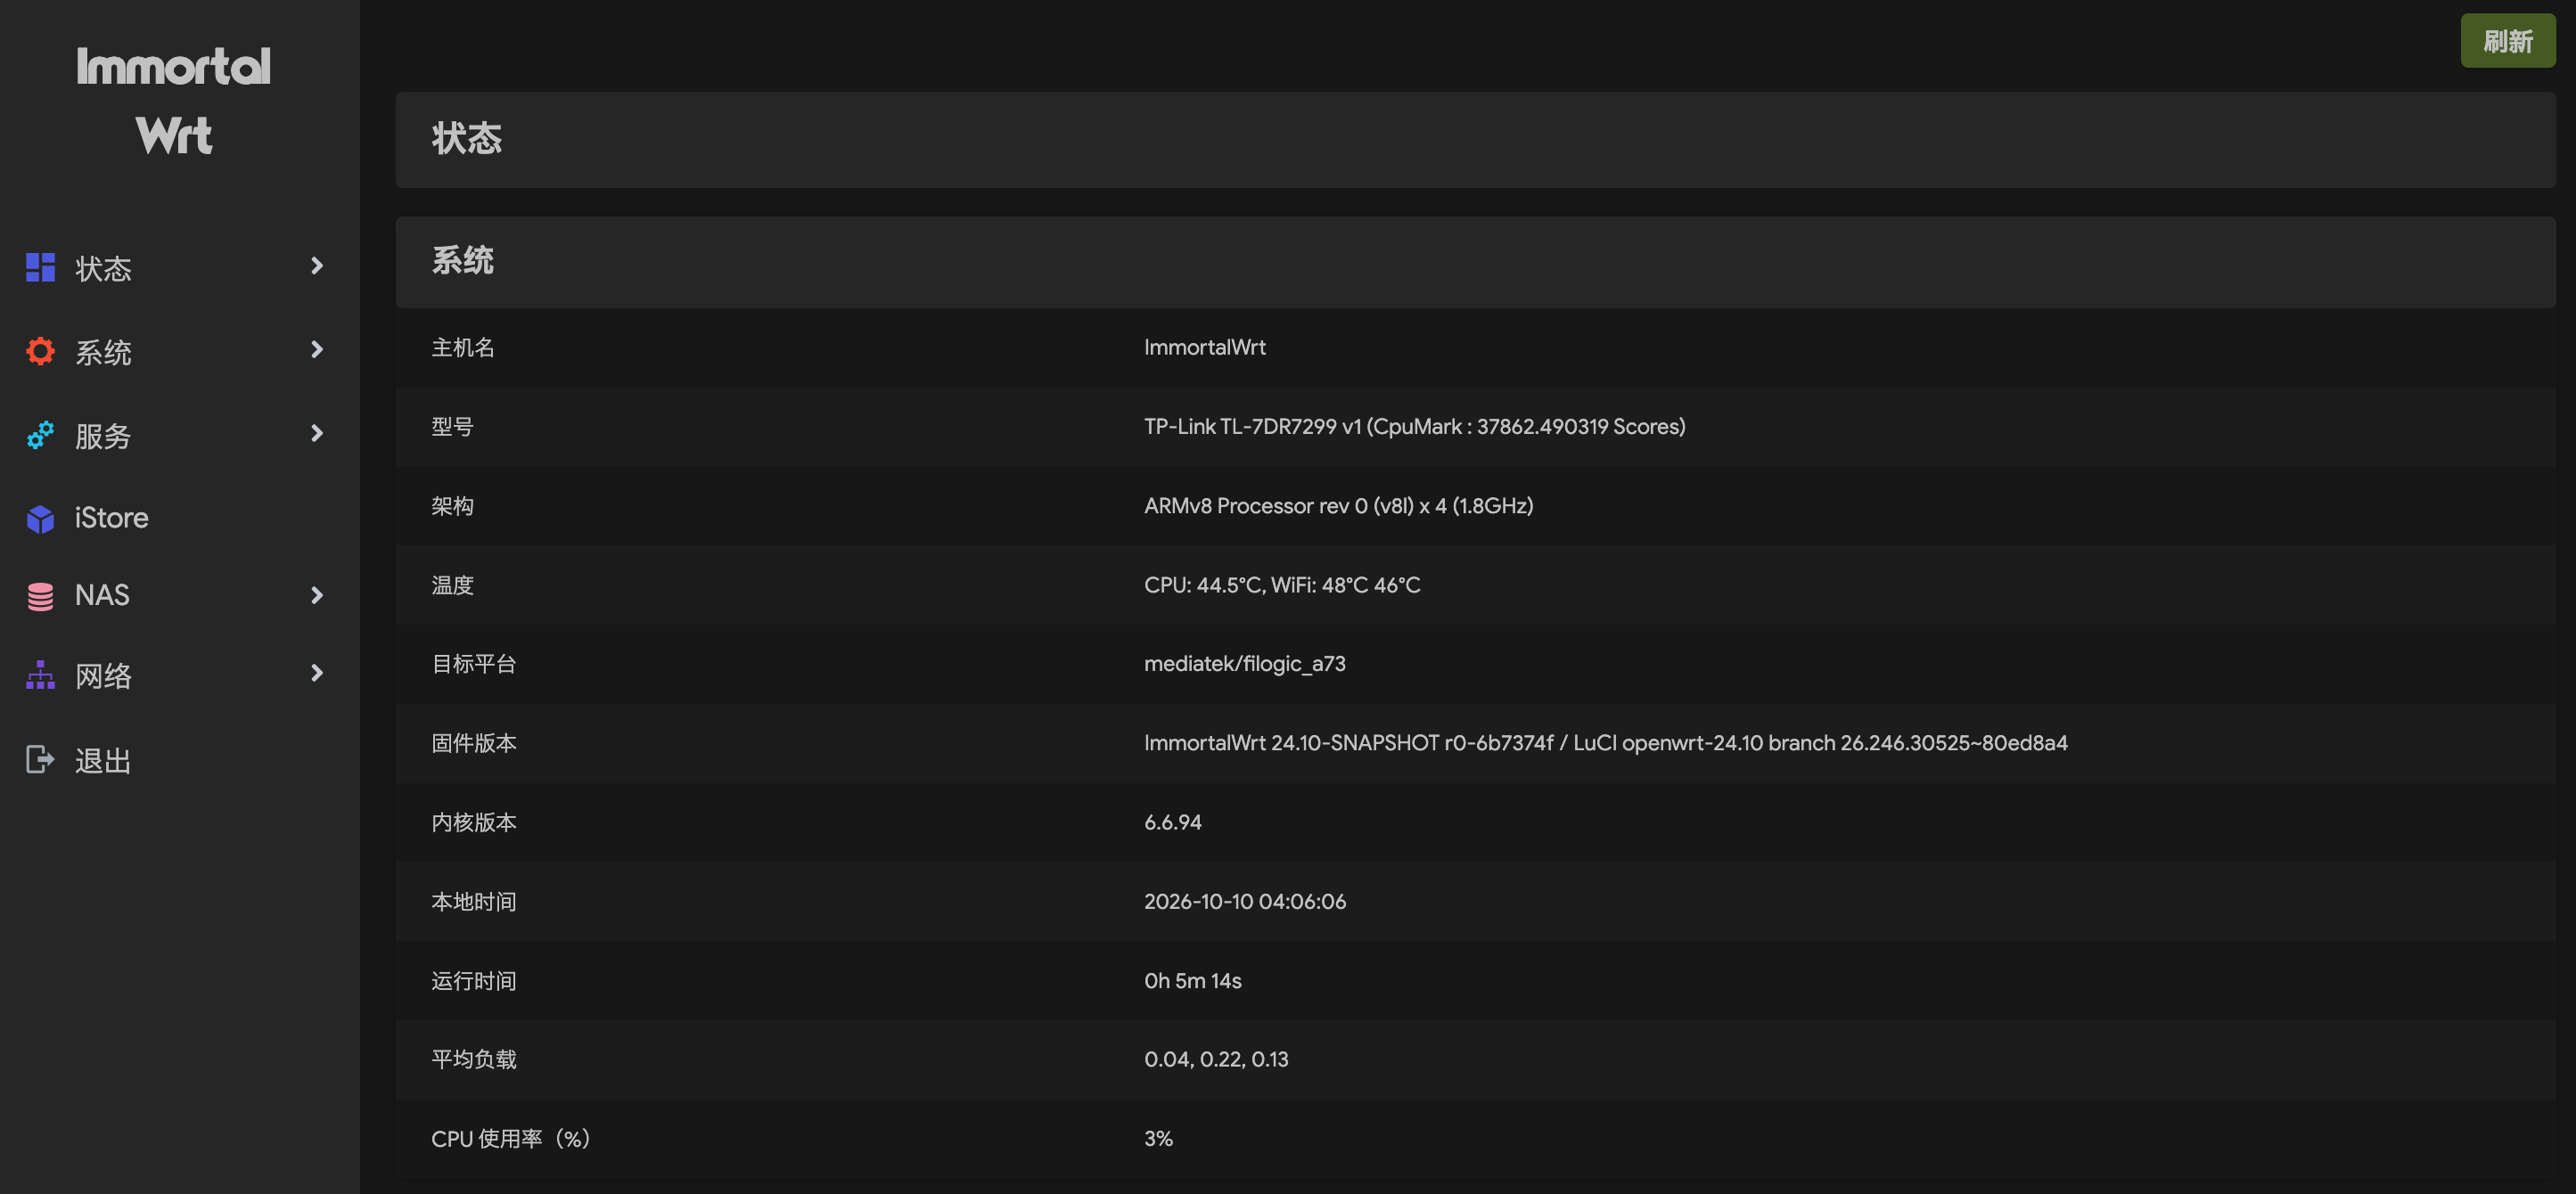
Task: Open the iStore menu entry
Action: [x=111, y=518]
